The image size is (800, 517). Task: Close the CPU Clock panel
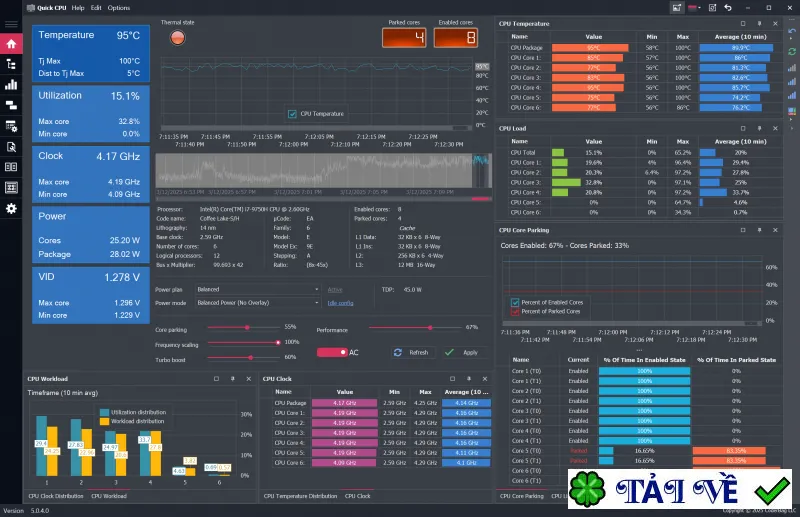click(x=485, y=379)
